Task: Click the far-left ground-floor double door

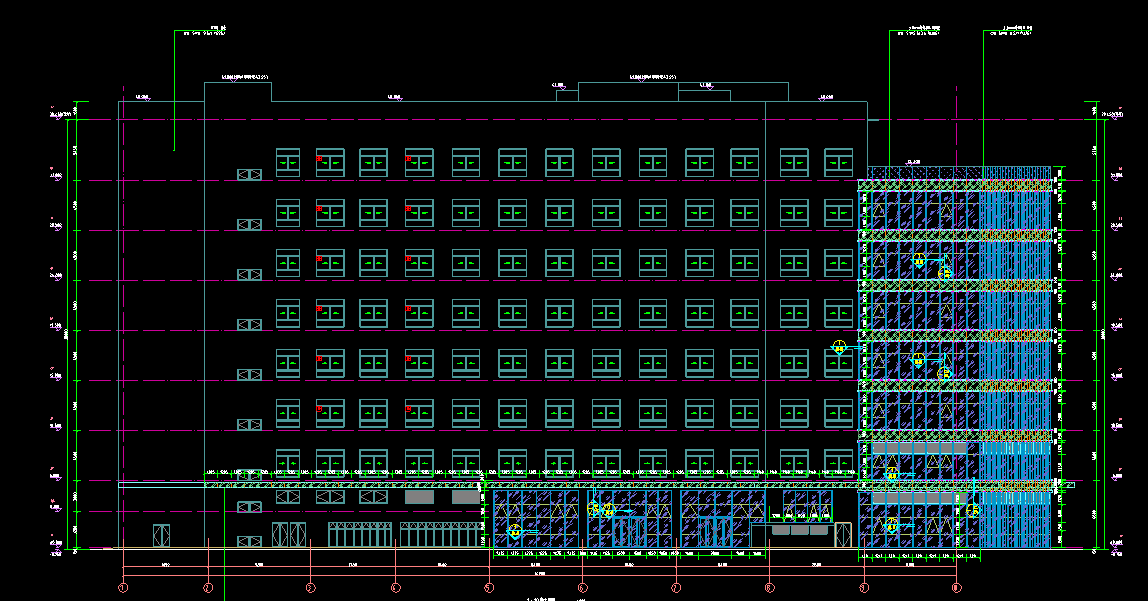Action: pyautogui.click(x=160, y=535)
